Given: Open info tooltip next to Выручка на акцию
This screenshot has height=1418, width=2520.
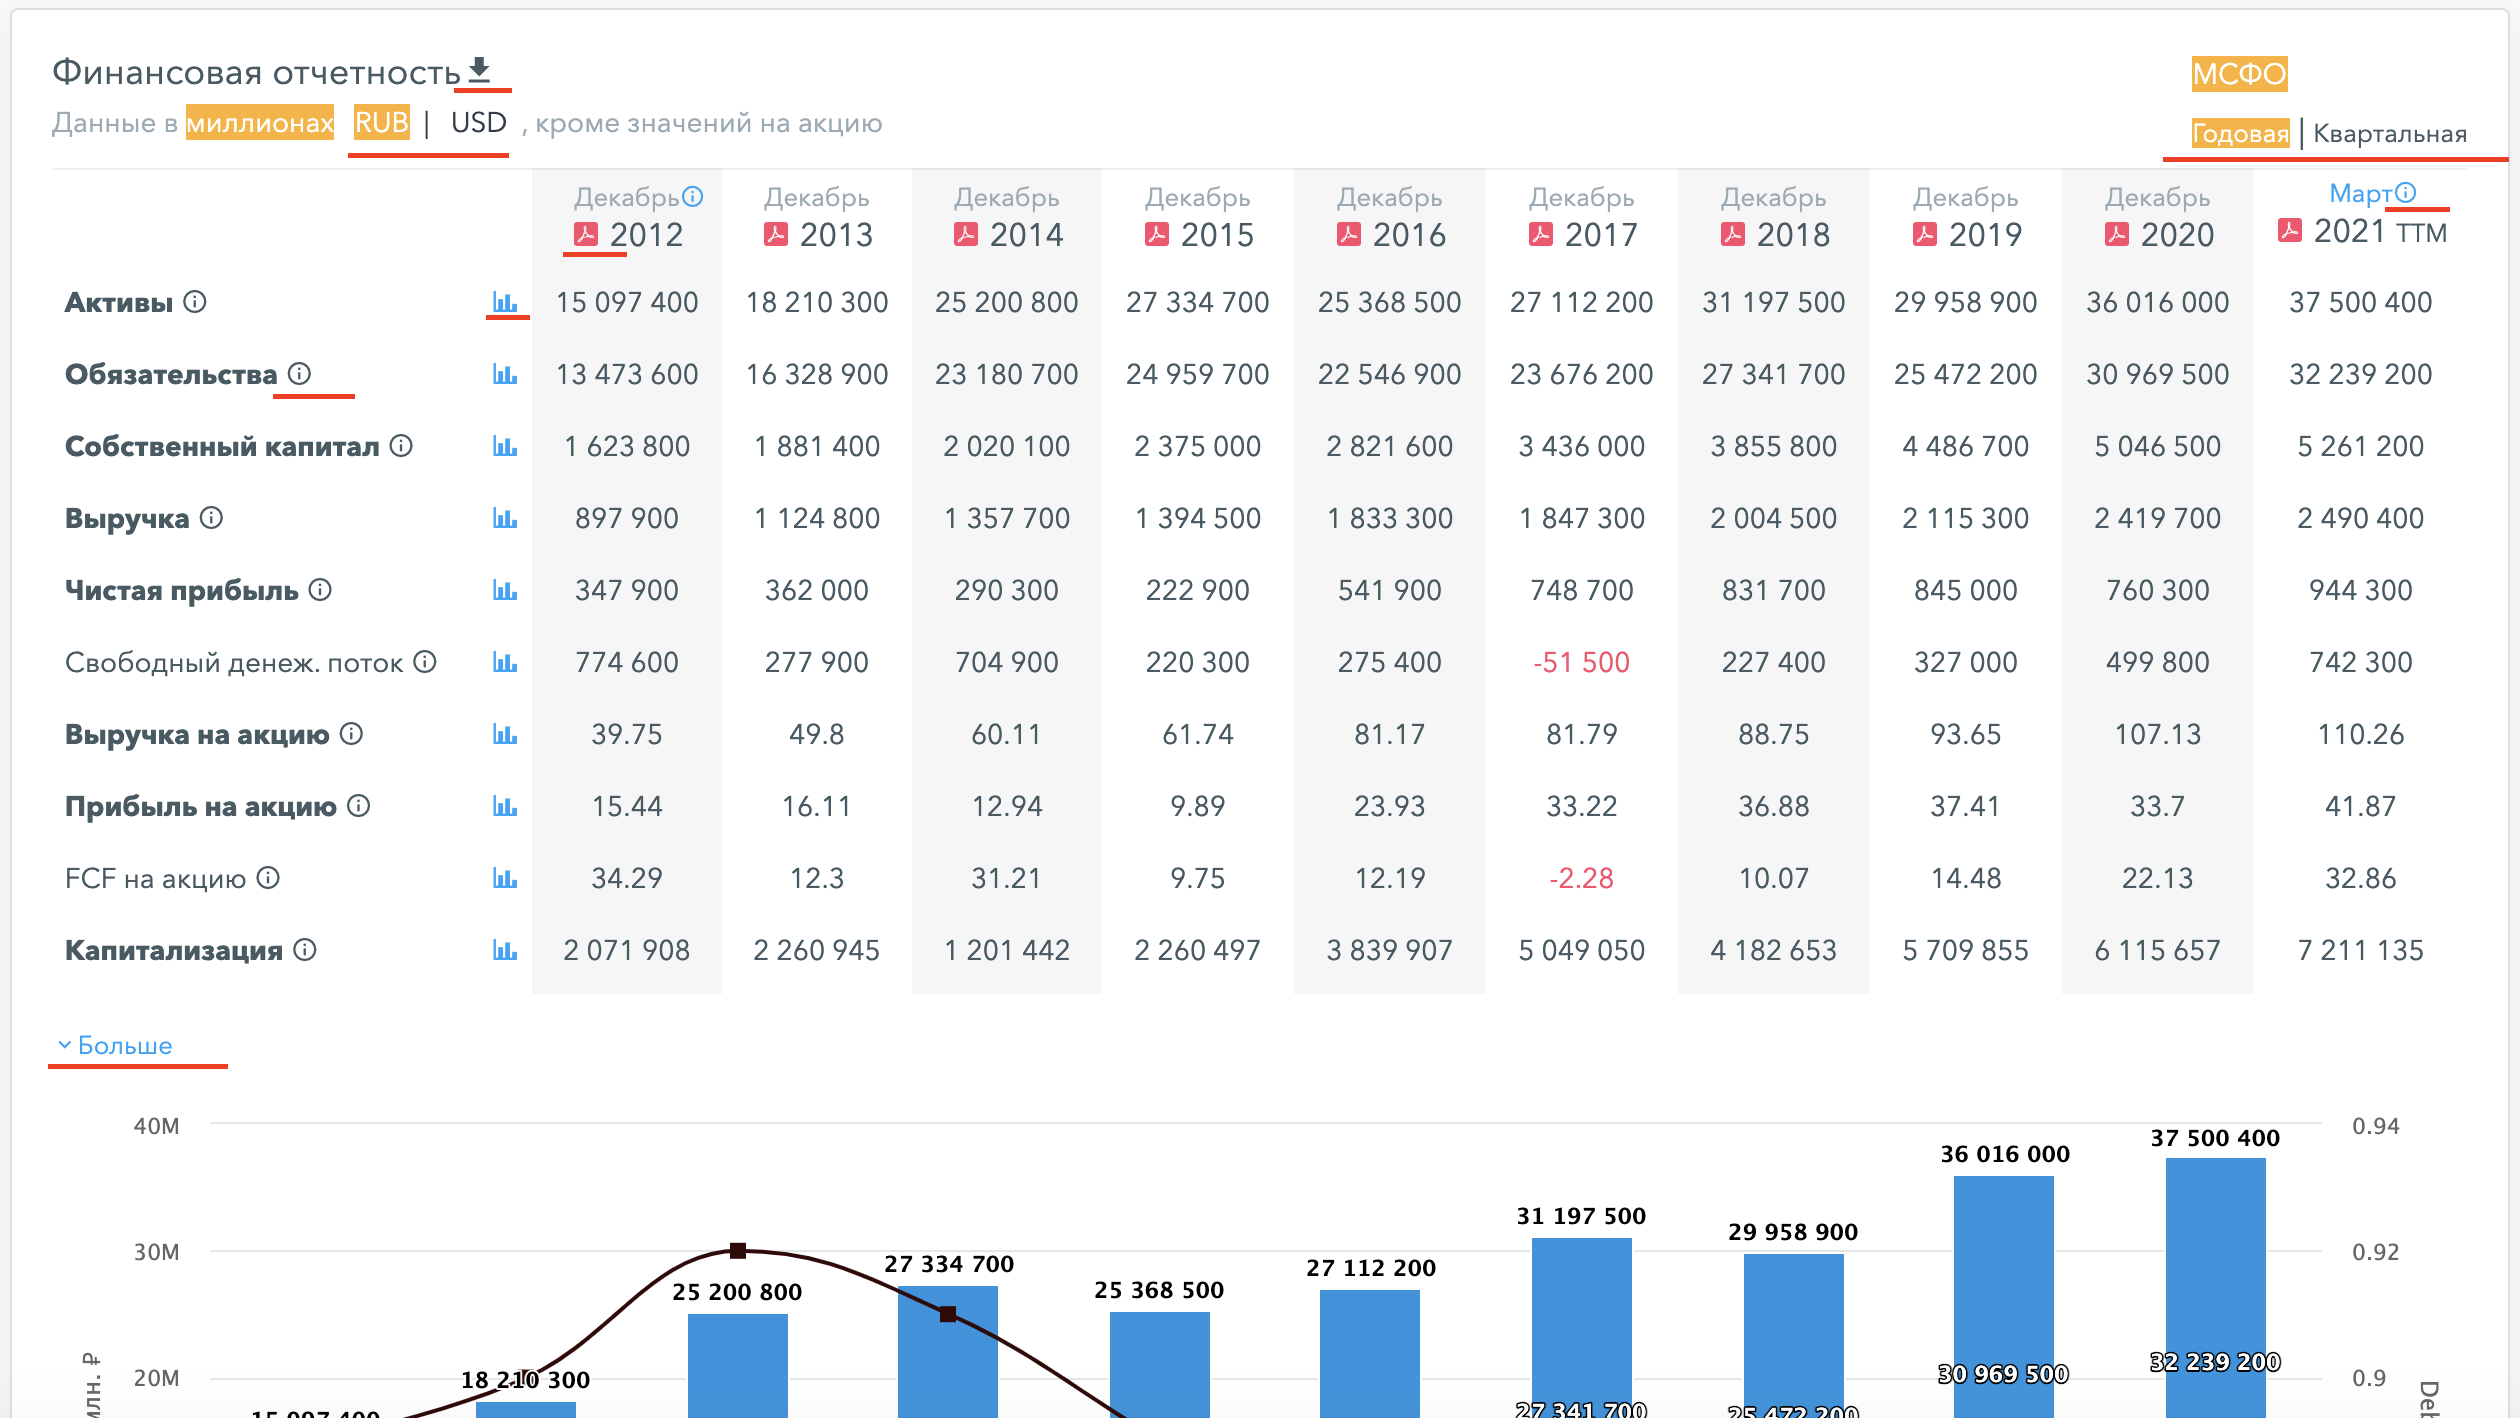Looking at the screenshot, I should tap(351, 733).
